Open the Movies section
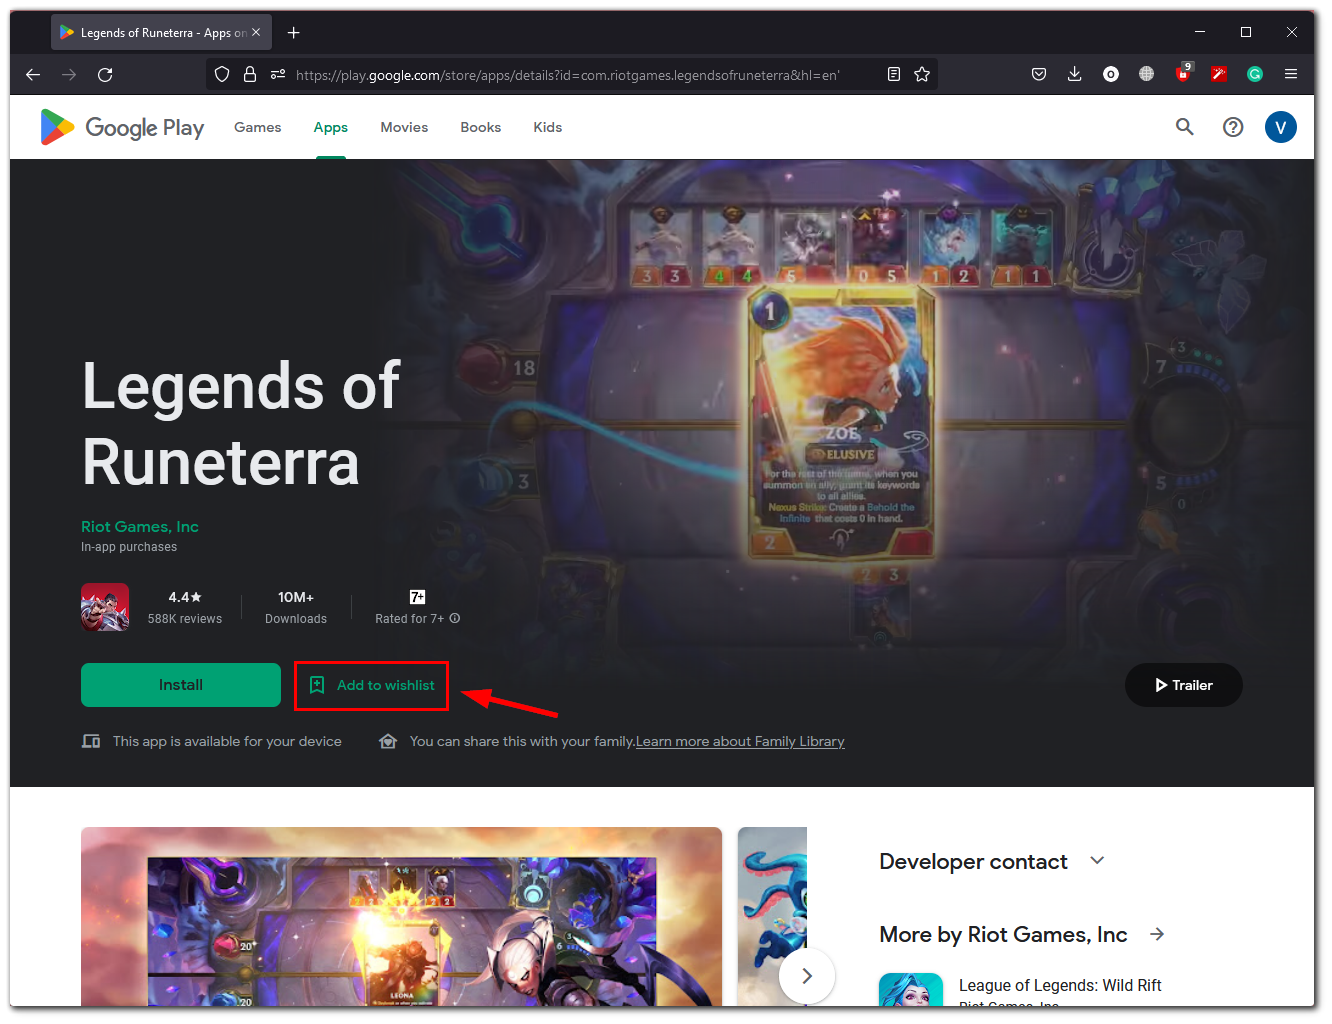The image size is (1332, 1024). pos(404,127)
